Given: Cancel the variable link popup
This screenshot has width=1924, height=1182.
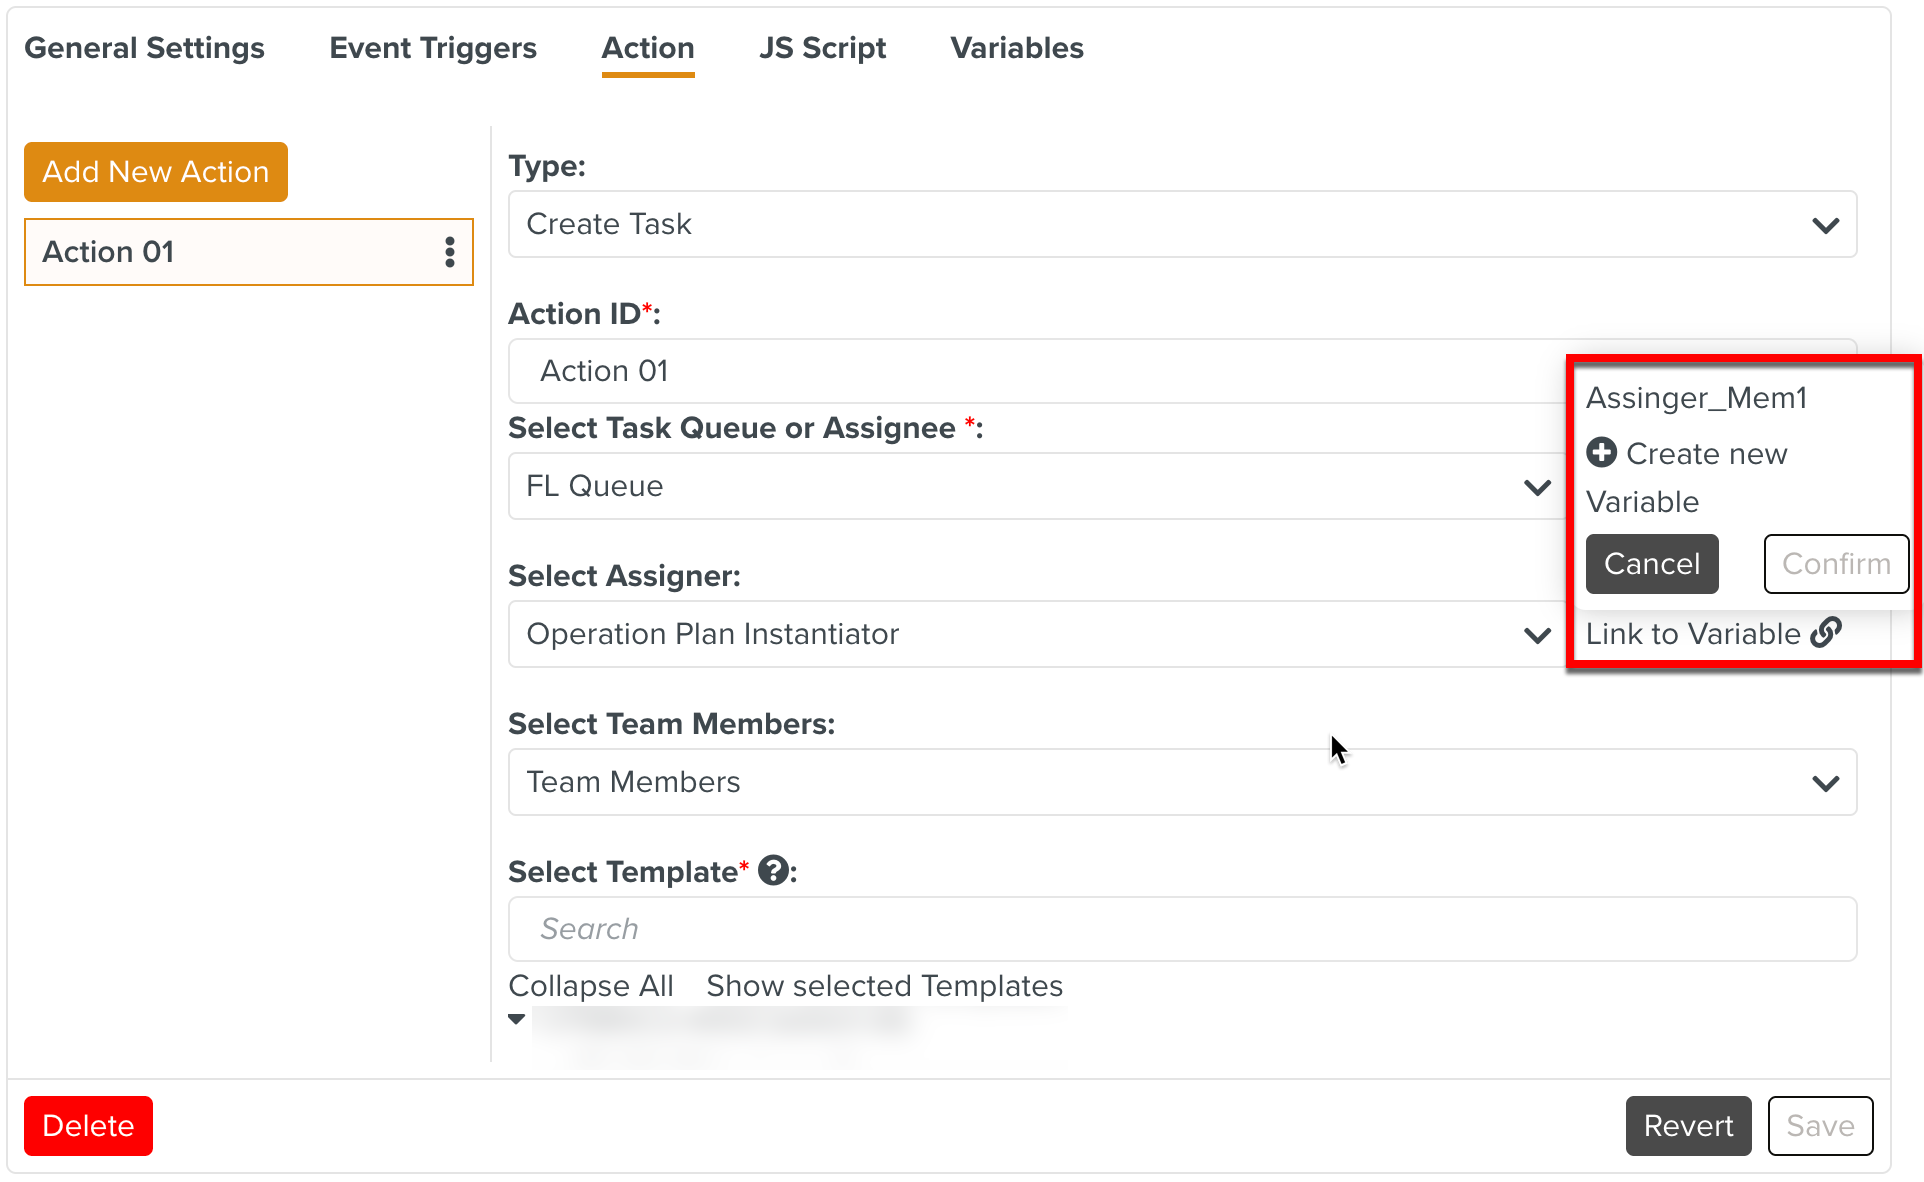Looking at the screenshot, I should [1652, 564].
